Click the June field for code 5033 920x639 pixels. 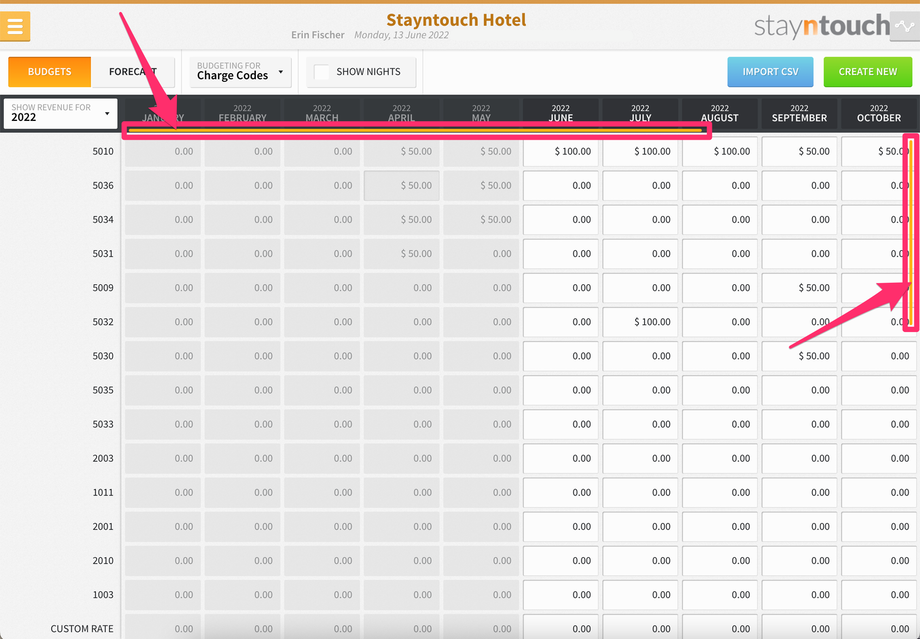(560, 424)
